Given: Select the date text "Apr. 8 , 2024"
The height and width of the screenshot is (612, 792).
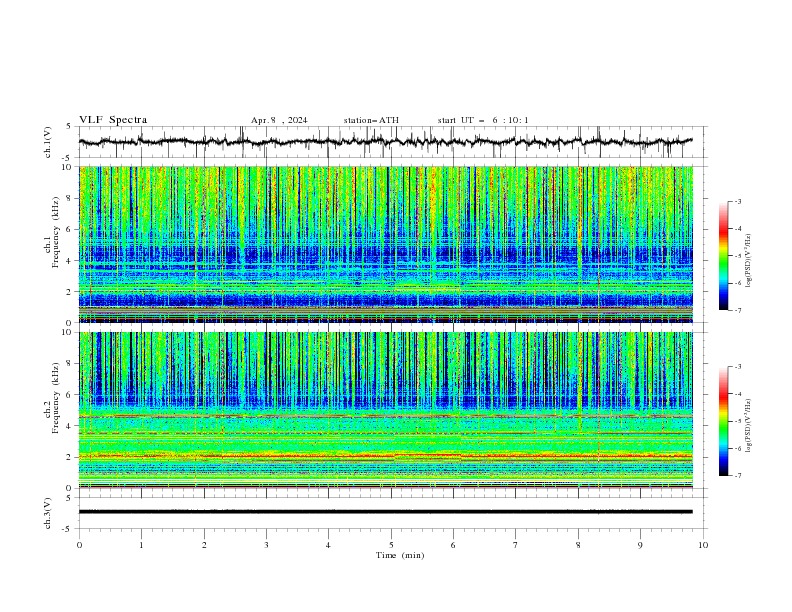Looking at the screenshot, I should pos(279,120).
